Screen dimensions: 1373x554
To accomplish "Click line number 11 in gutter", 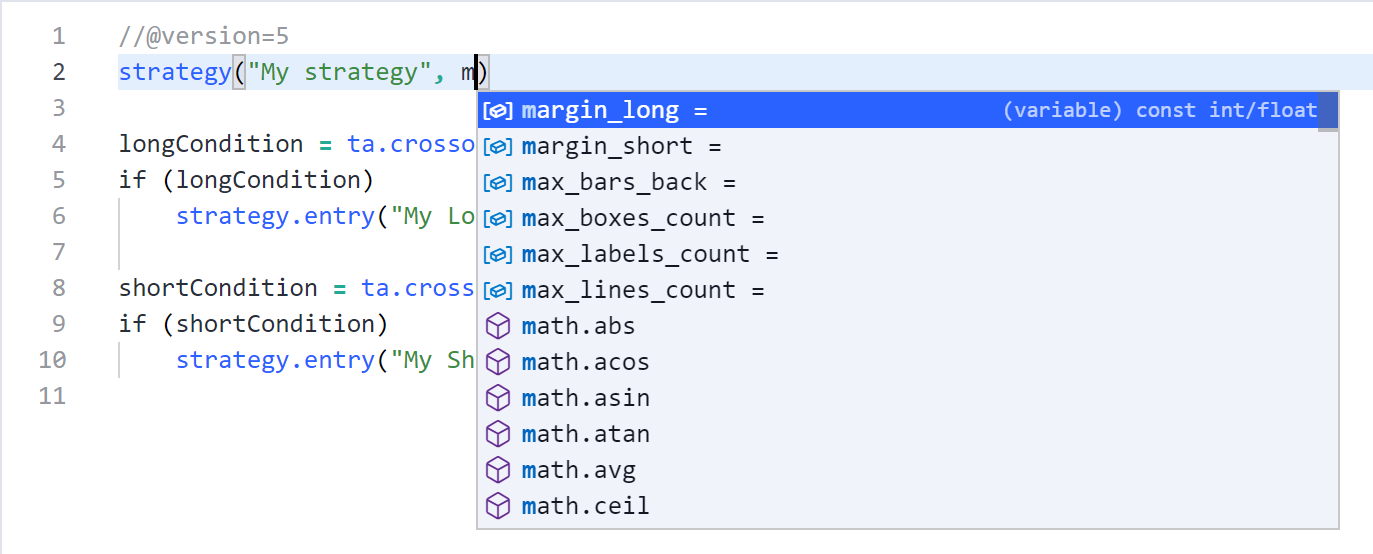I will 51,397.
